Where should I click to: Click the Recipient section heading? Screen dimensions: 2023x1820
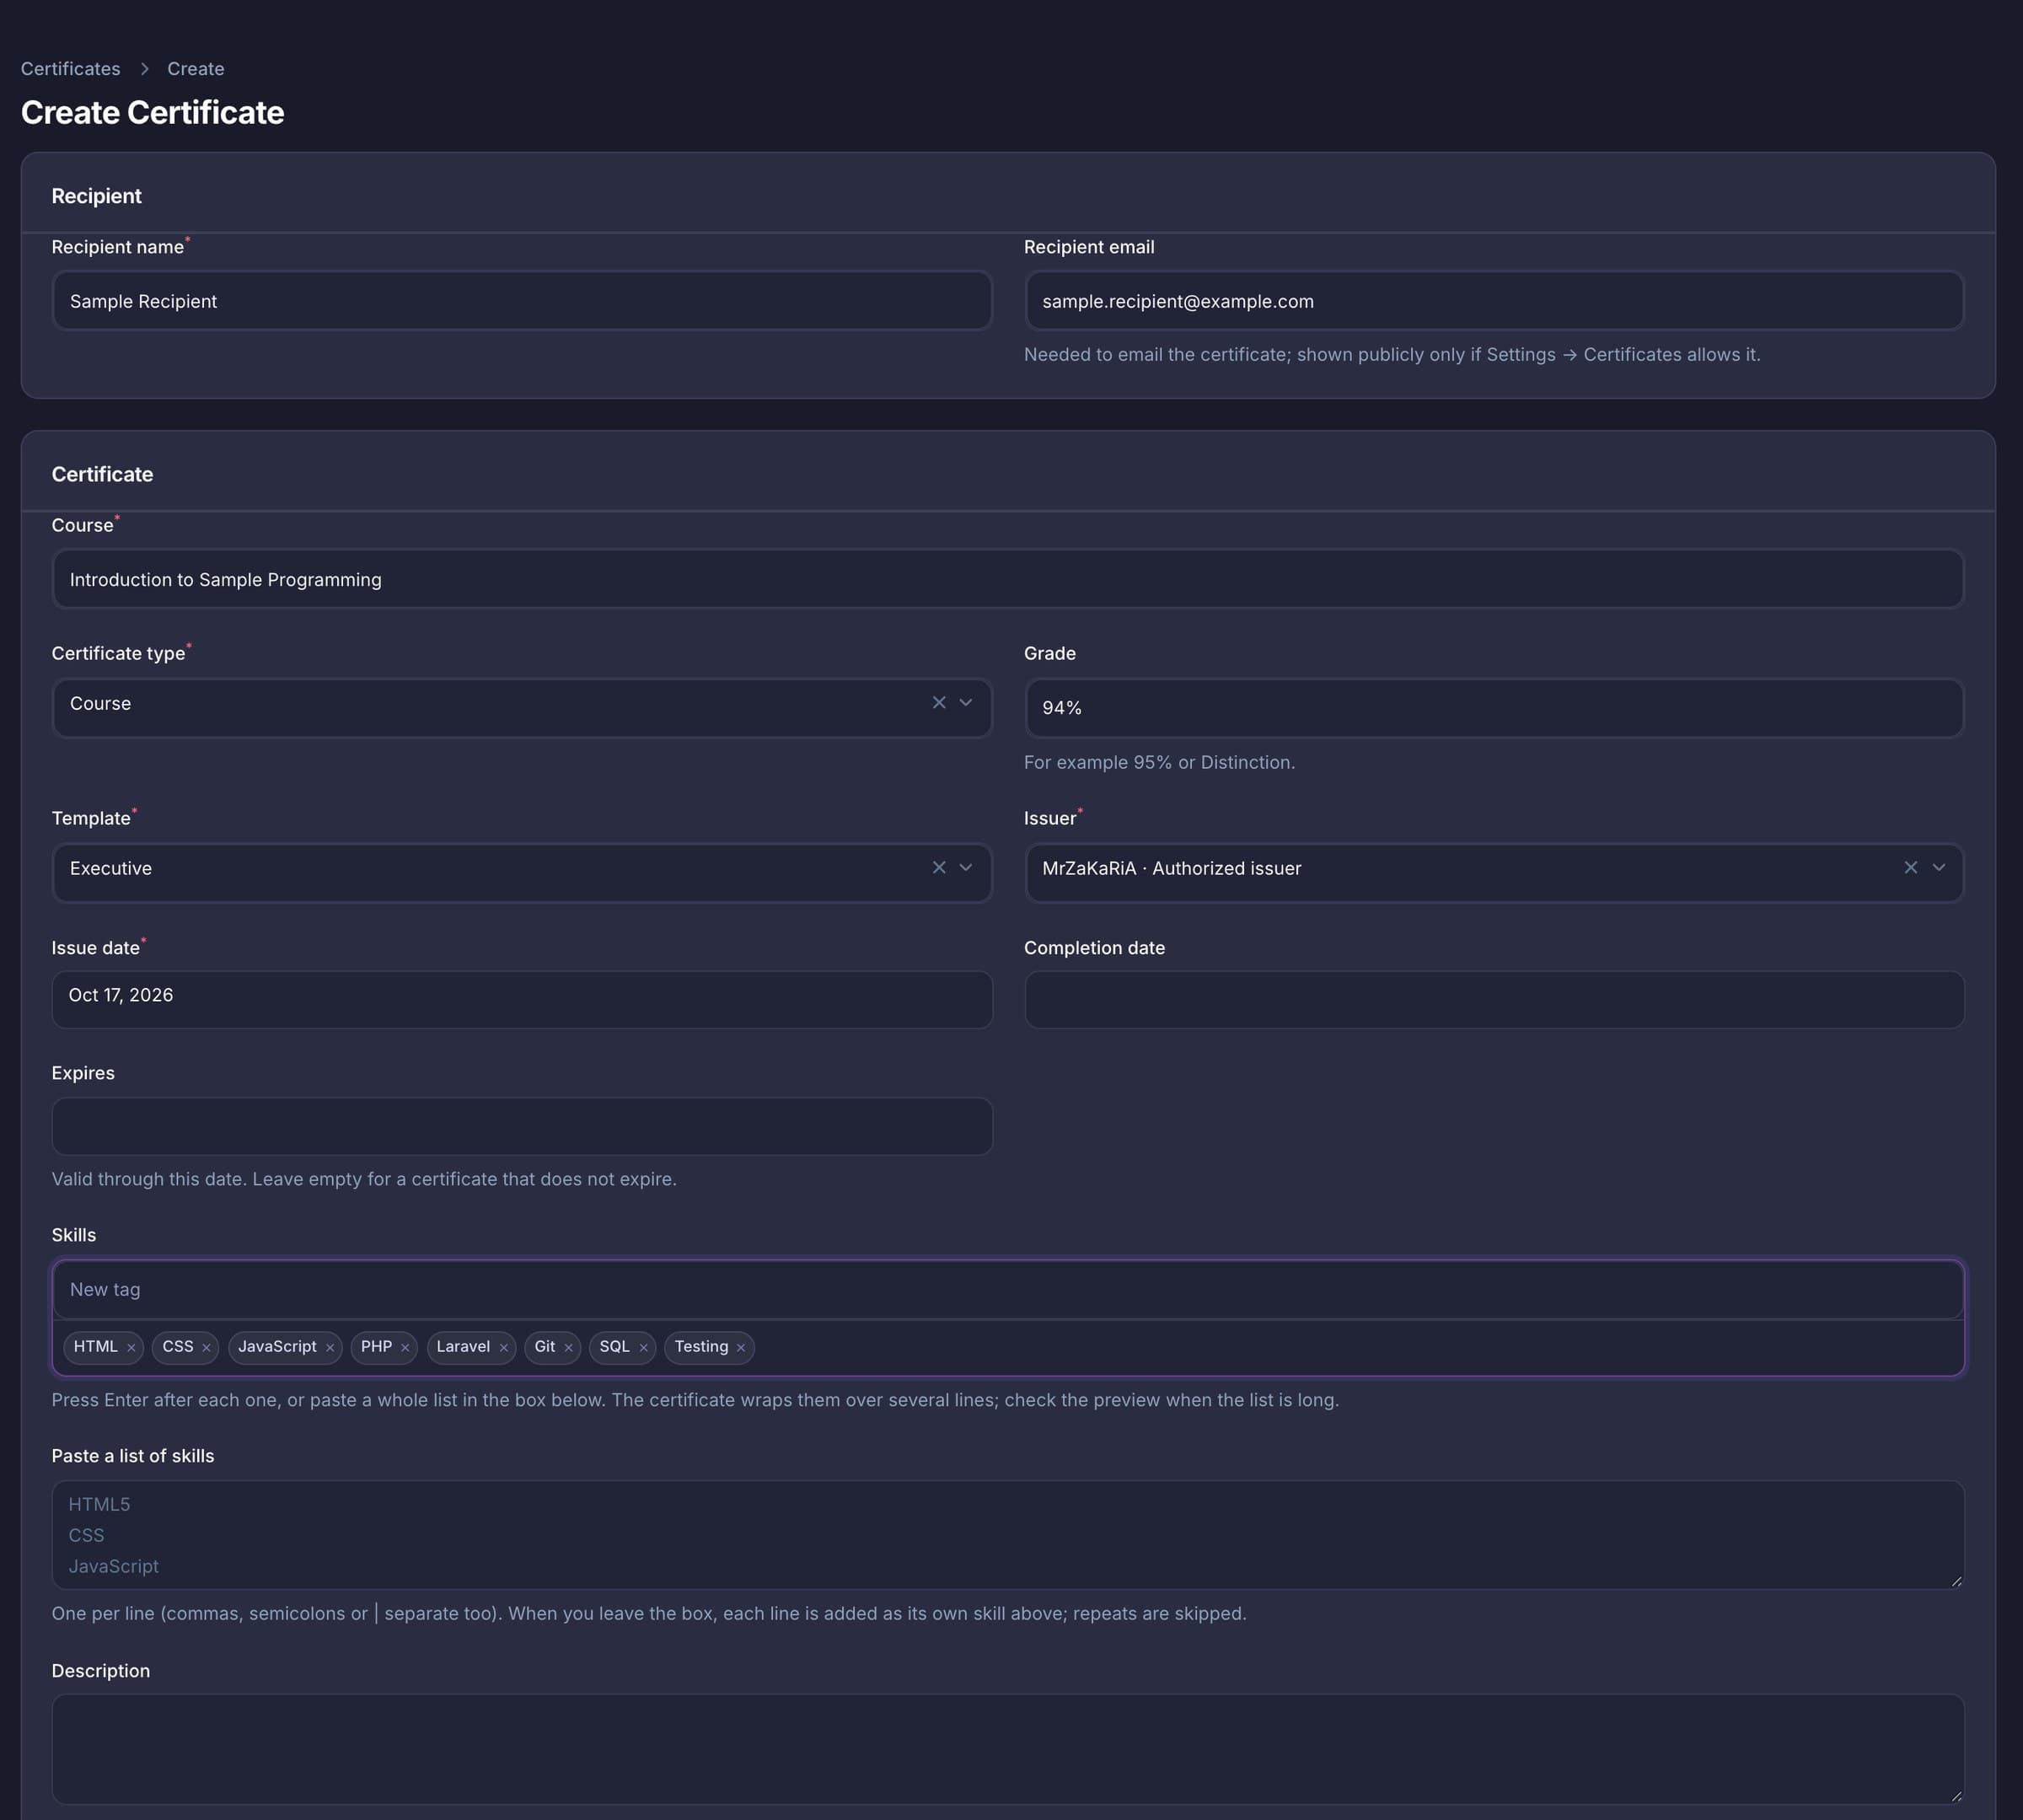[x=97, y=196]
